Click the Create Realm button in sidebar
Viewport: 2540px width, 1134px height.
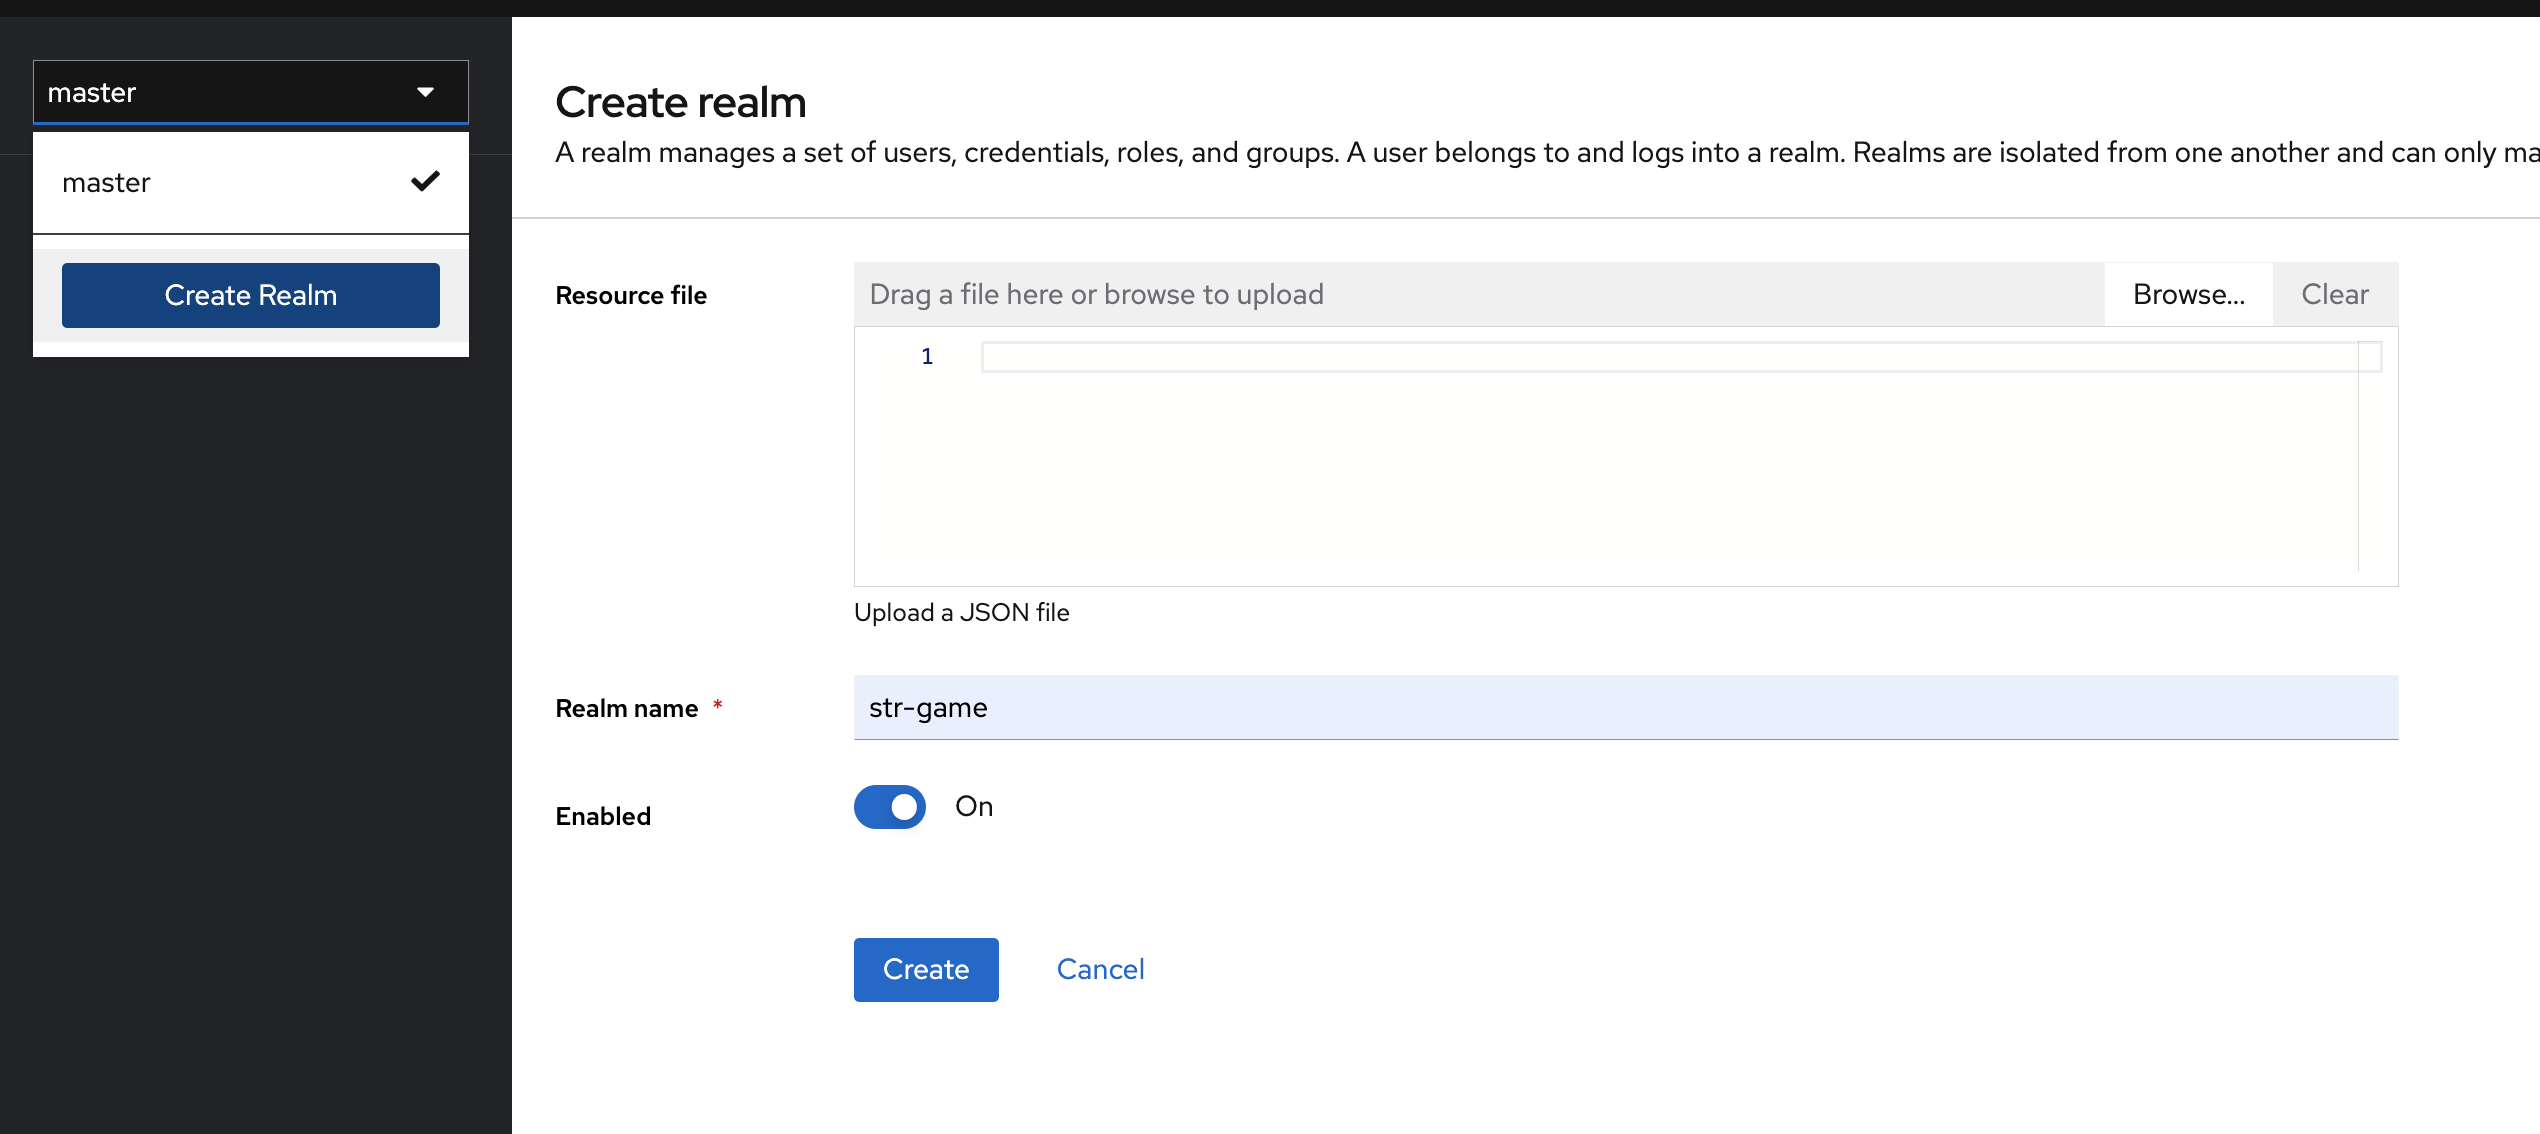(251, 293)
